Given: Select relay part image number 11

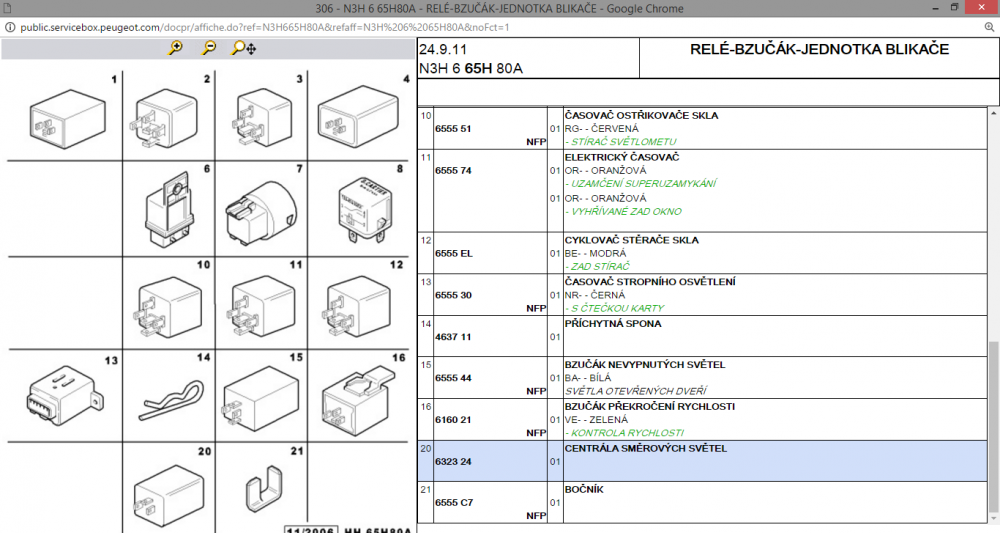Looking at the screenshot, I should click(262, 306).
